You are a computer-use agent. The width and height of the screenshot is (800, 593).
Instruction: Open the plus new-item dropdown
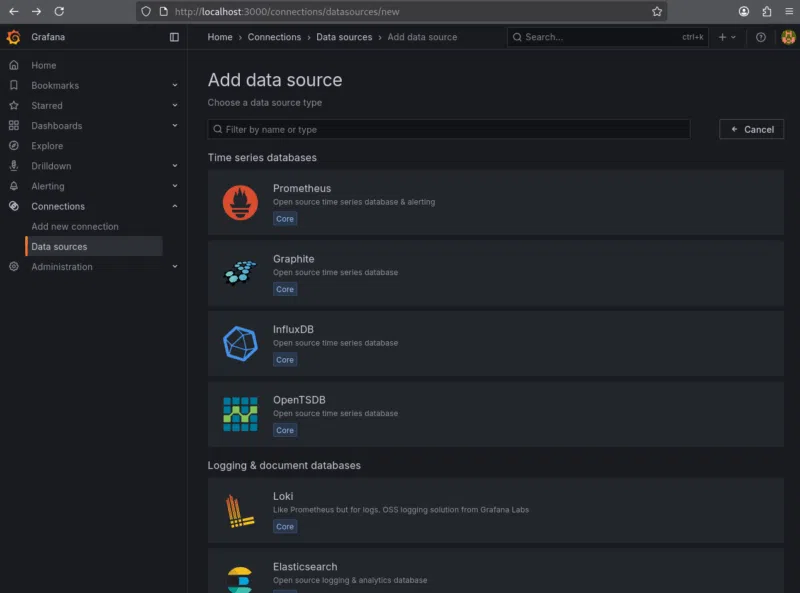coord(726,37)
